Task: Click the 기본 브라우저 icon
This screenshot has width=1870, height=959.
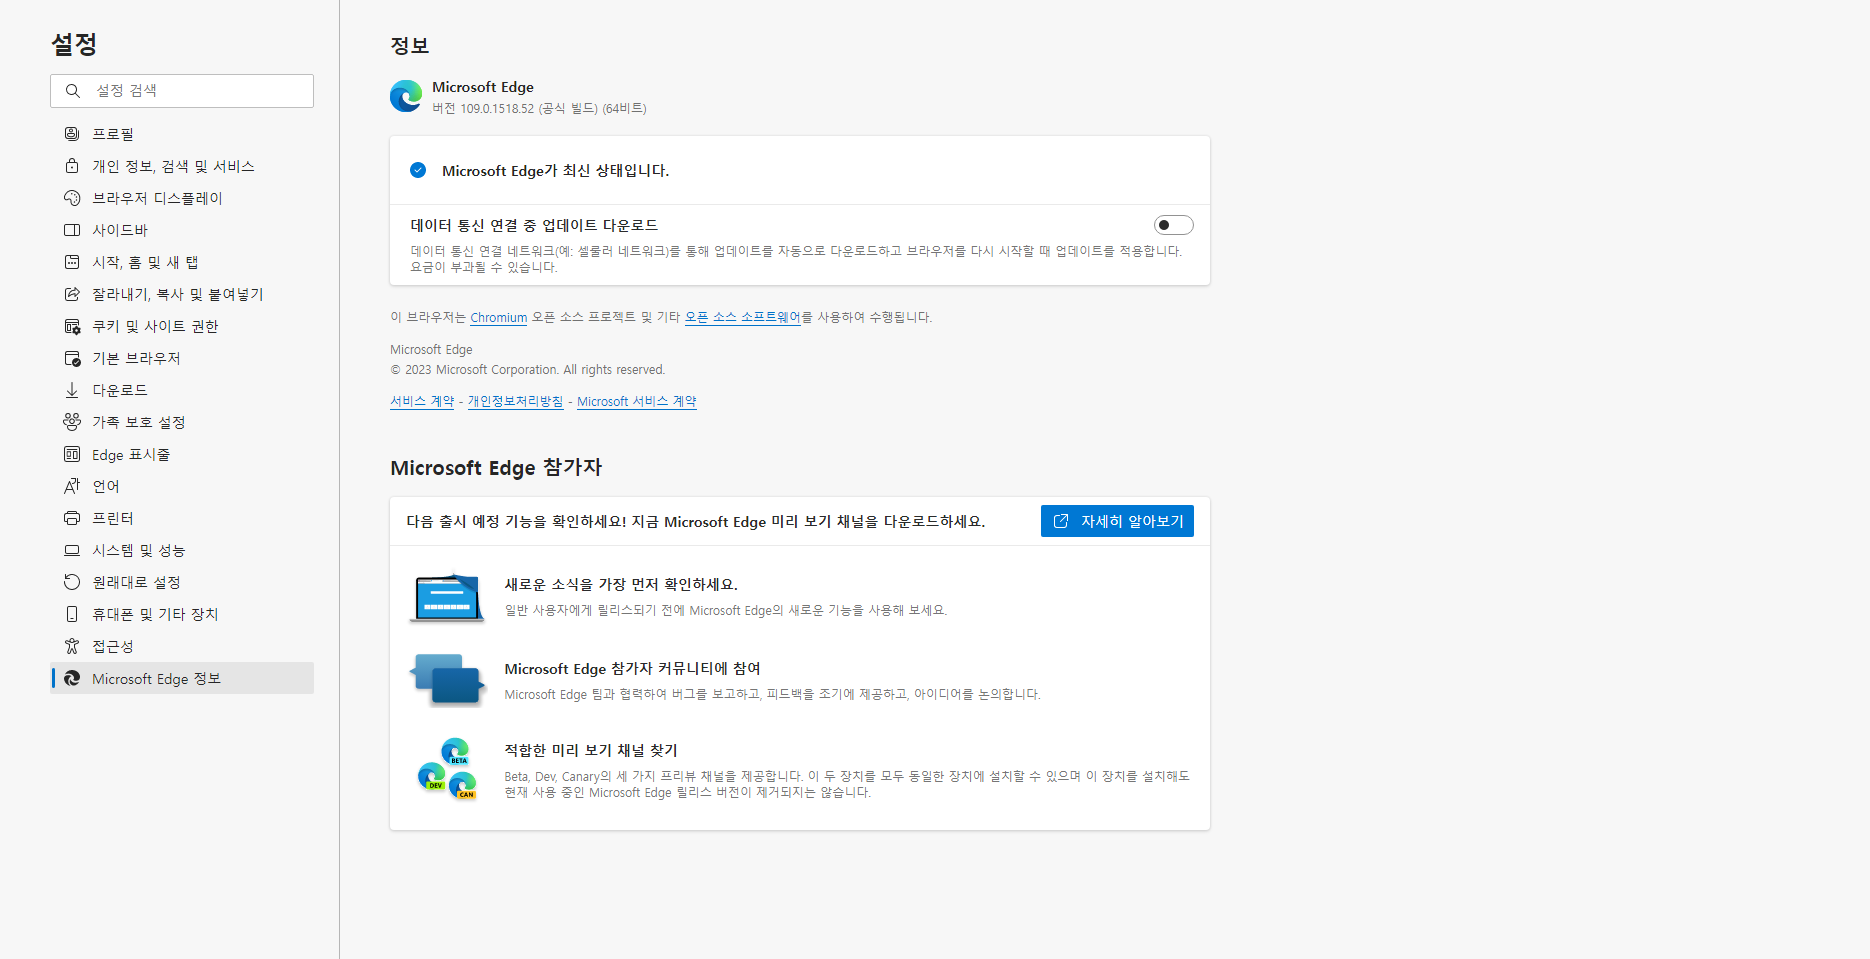Action: pyautogui.click(x=72, y=358)
